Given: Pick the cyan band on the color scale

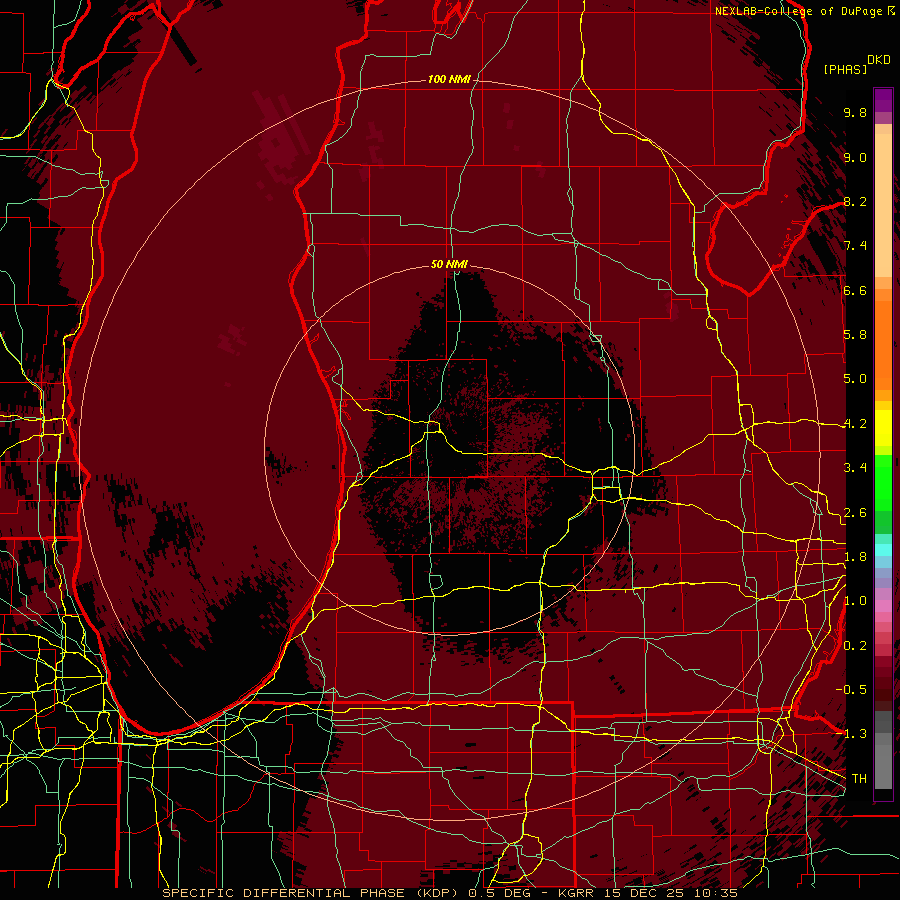Looking at the screenshot, I should click(883, 550).
